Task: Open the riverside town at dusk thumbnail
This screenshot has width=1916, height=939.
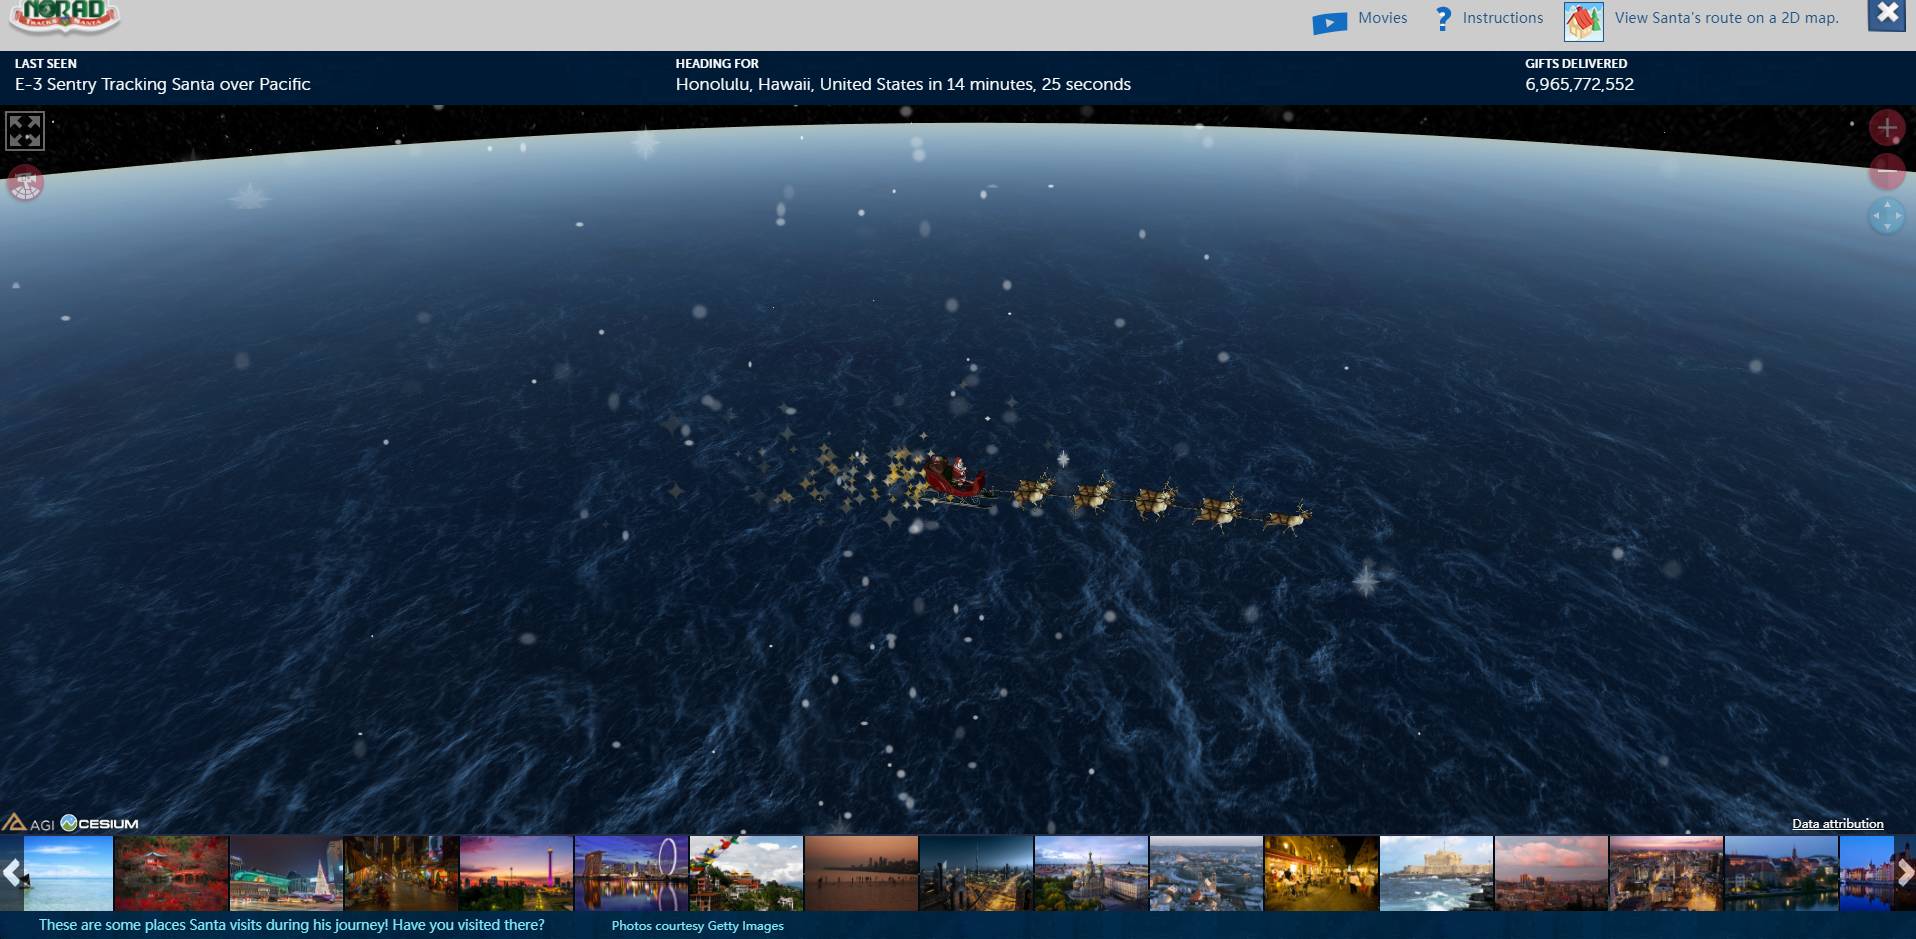Action: pos(1781,873)
